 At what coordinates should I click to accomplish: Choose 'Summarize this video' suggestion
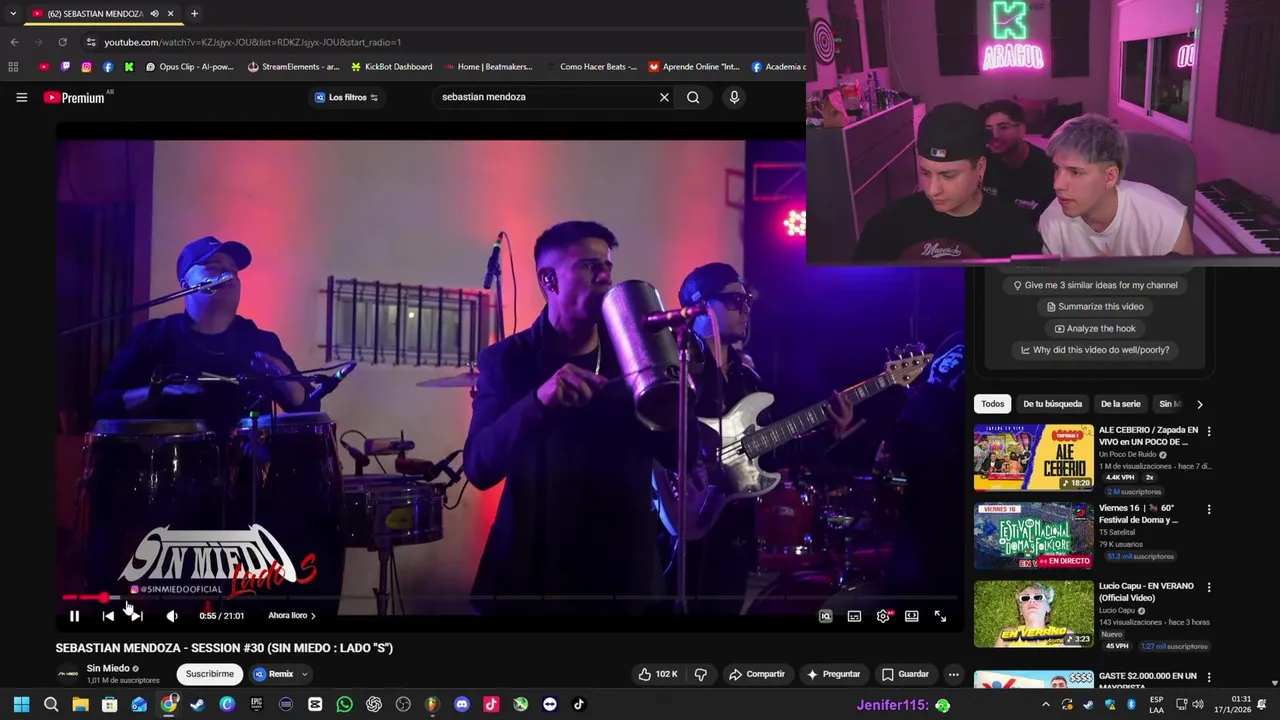(x=1095, y=307)
